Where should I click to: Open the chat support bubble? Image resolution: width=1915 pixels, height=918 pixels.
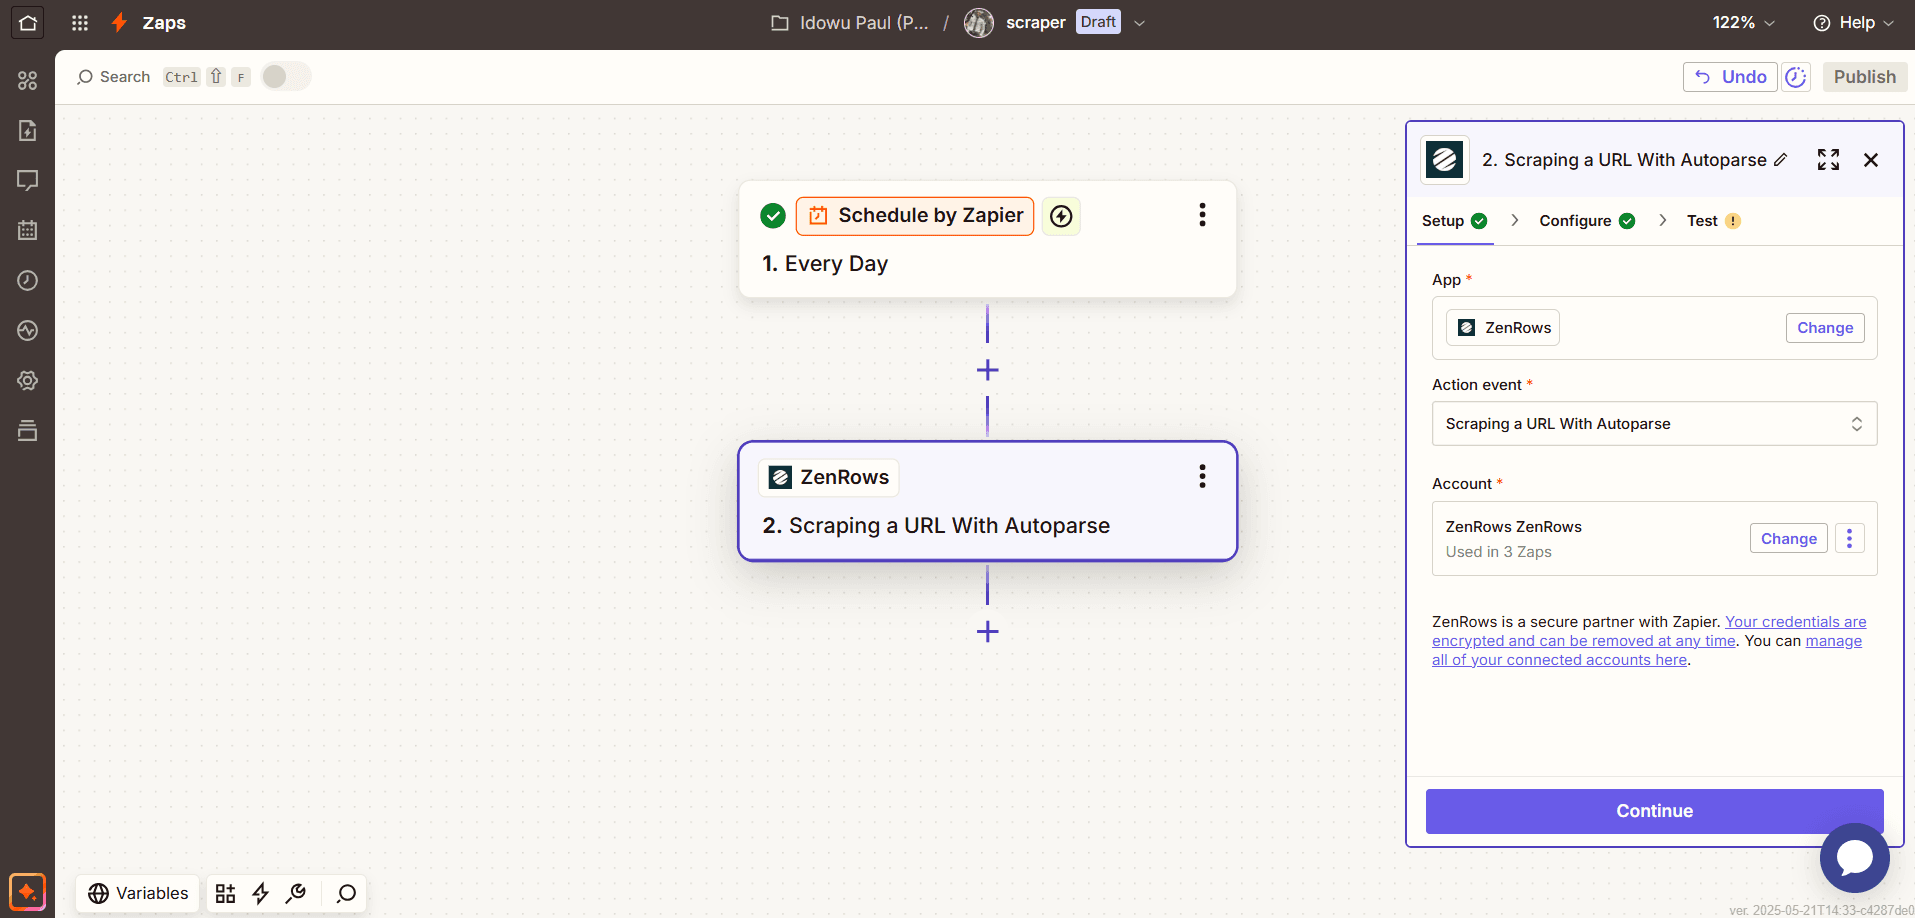(x=1854, y=857)
